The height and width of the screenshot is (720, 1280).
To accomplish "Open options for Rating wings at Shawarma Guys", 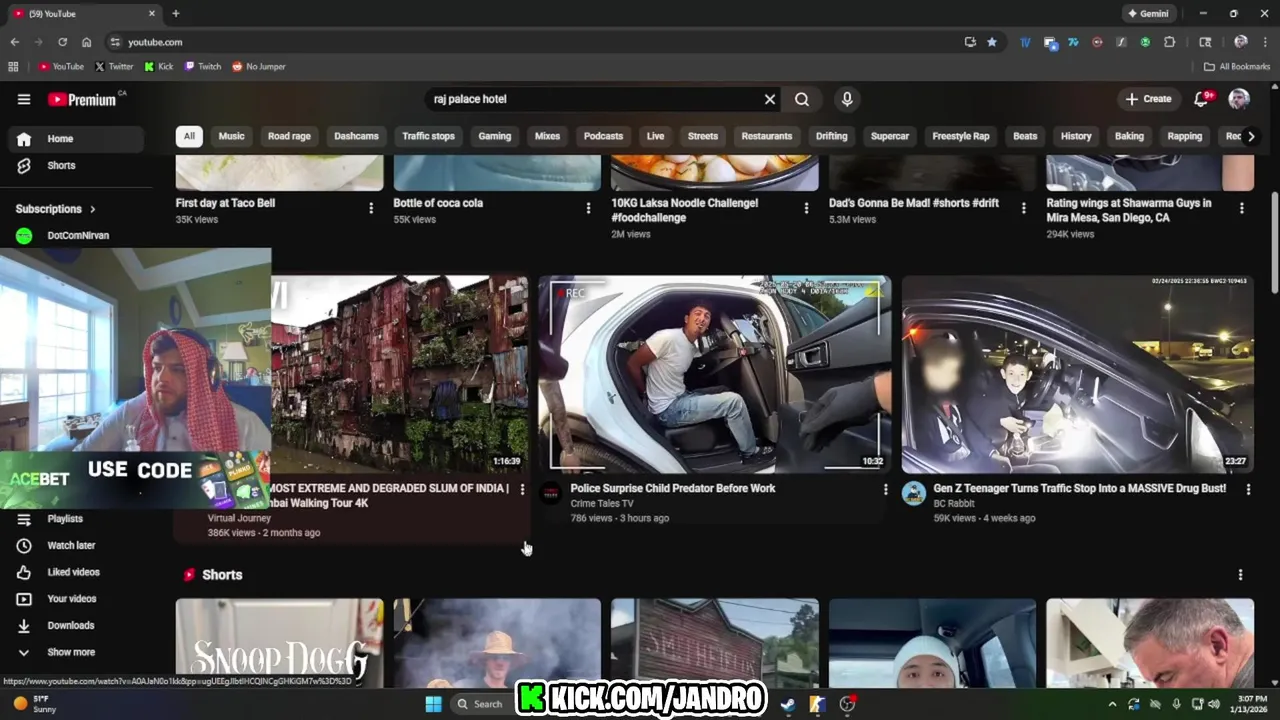I will (1241, 208).
